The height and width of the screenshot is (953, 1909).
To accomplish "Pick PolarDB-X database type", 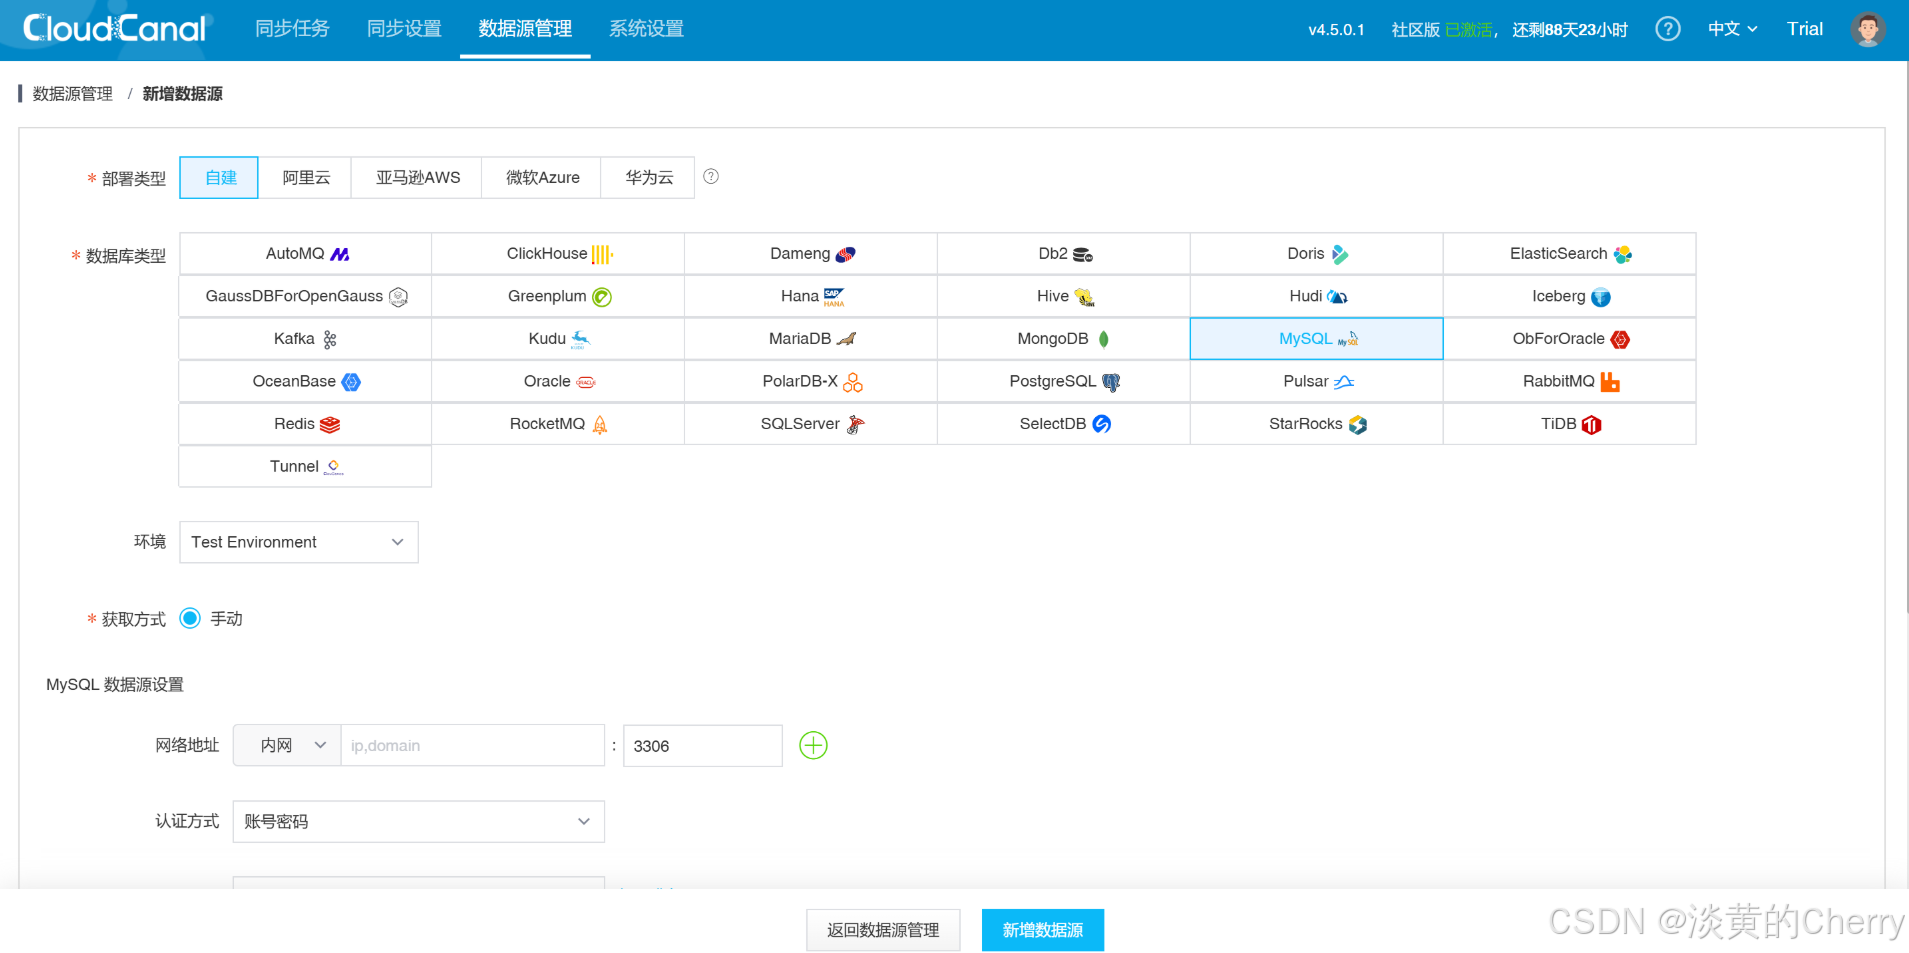I will click(811, 382).
